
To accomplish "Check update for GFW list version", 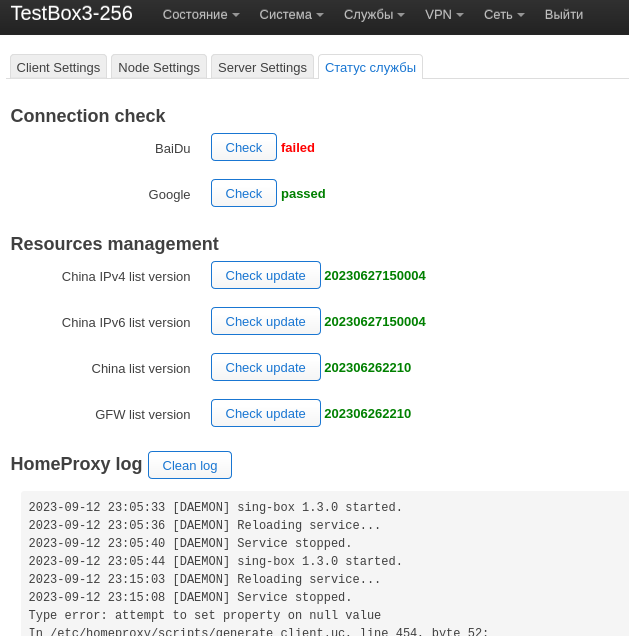I will (x=265, y=413).
